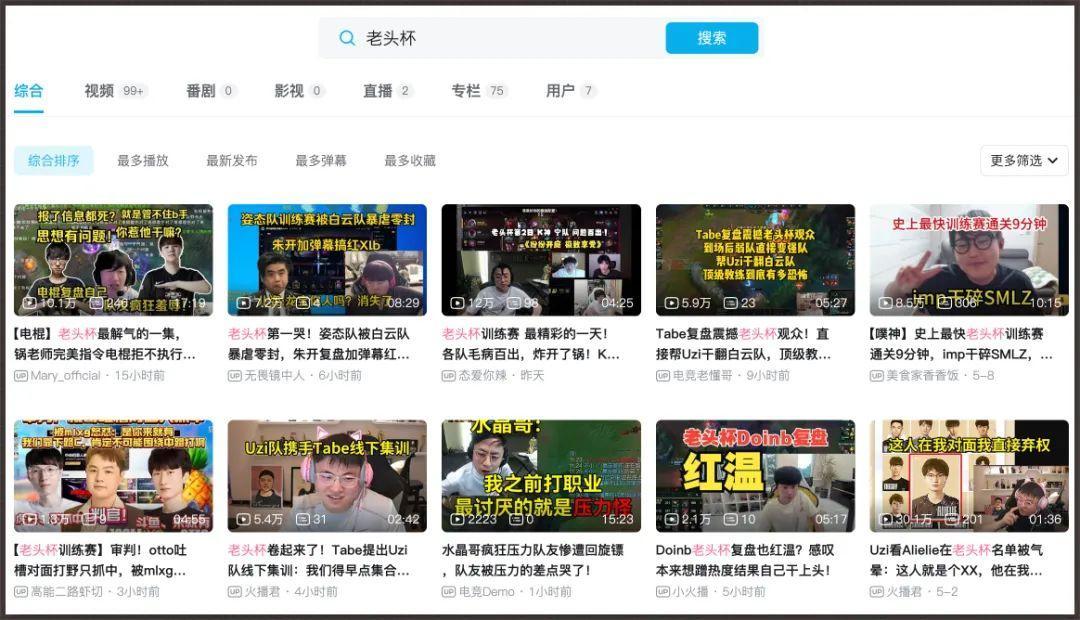
Task: Switch to the 视频 tab
Action: click(99, 91)
